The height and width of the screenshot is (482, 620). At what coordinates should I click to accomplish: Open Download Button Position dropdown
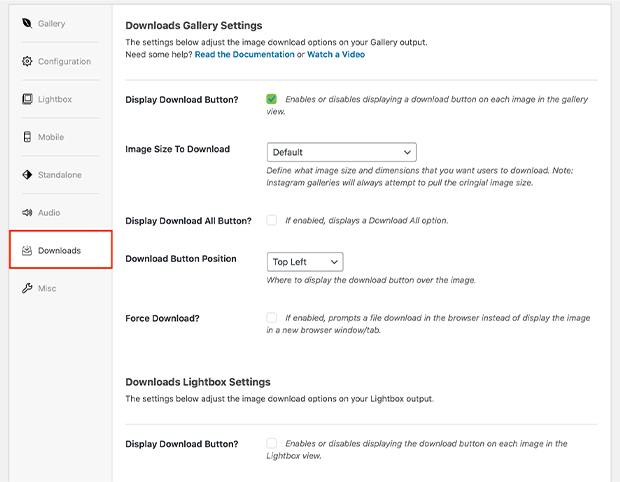(x=305, y=262)
